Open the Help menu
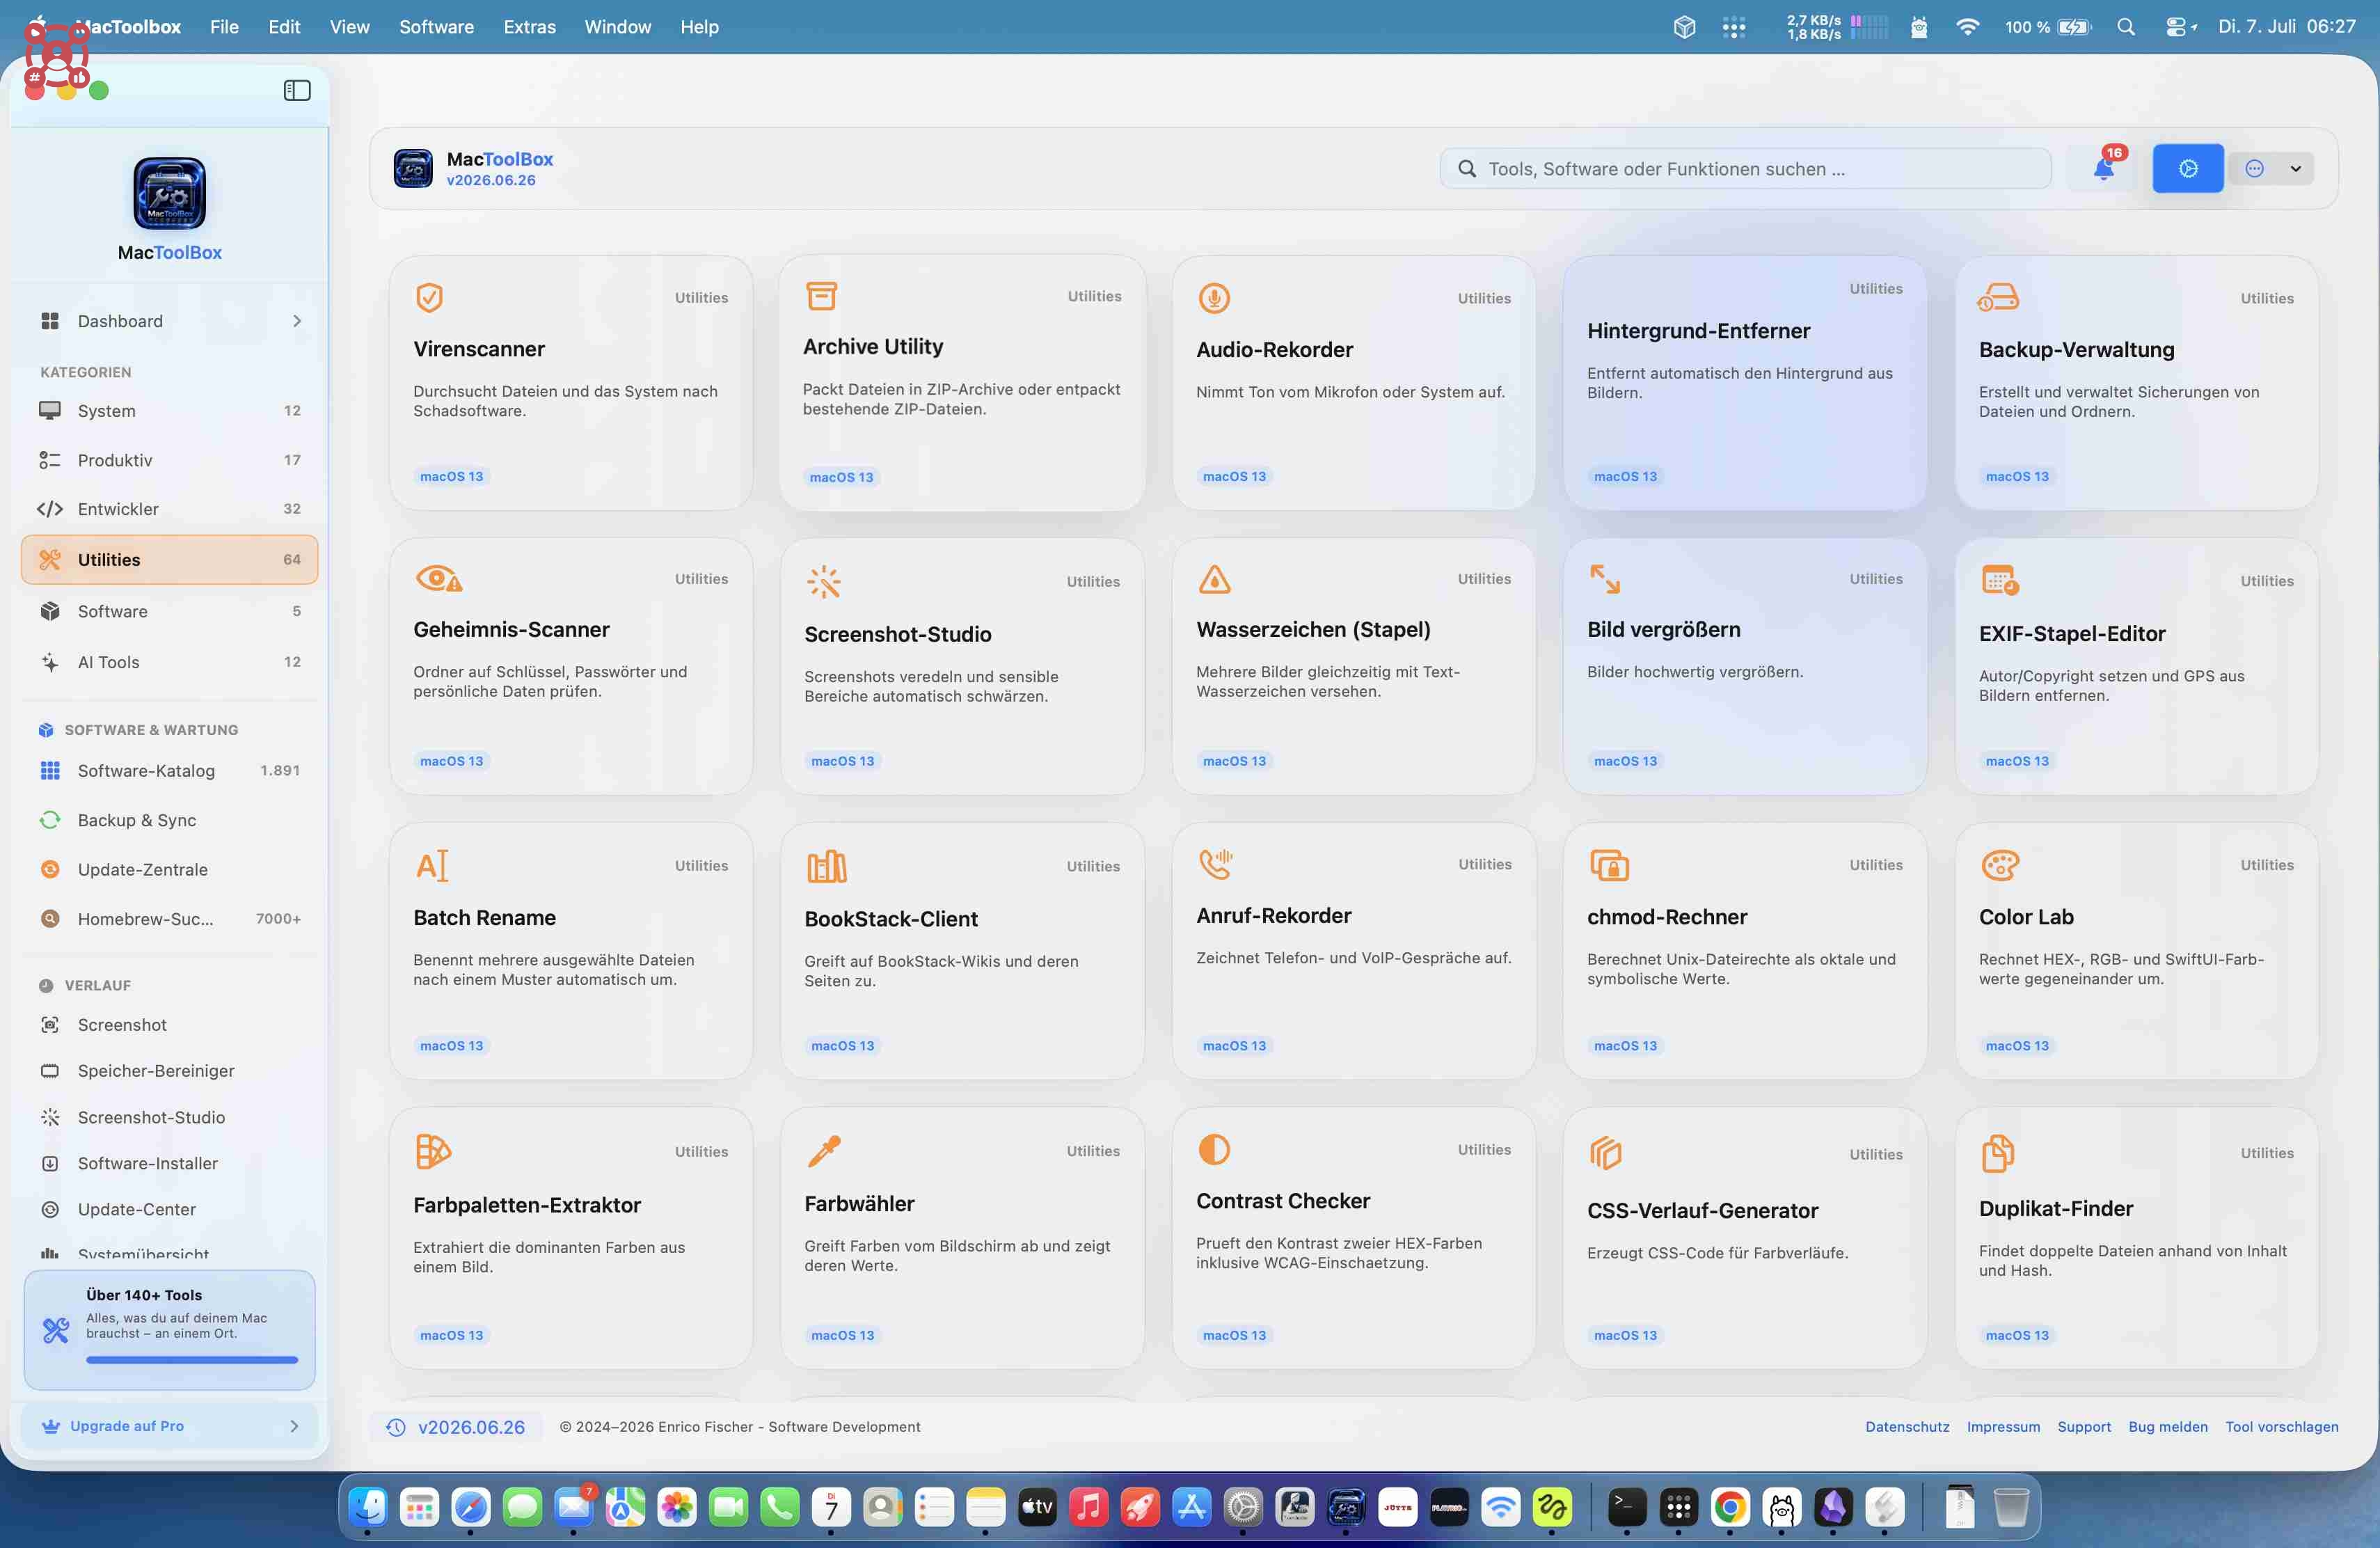This screenshot has height=1548, width=2380. tap(699, 27)
